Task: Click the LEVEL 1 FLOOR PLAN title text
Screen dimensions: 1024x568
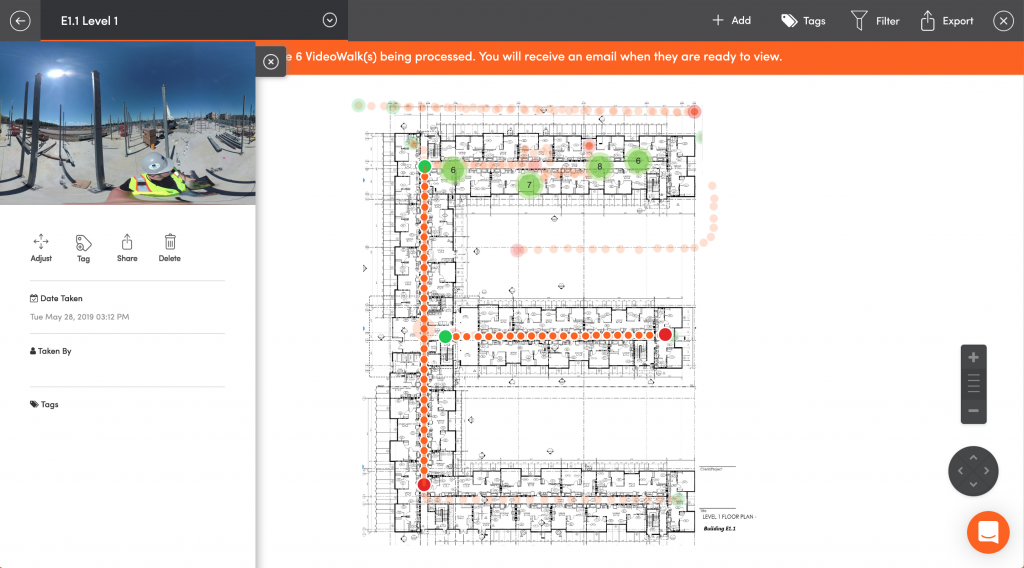Action: [x=728, y=516]
